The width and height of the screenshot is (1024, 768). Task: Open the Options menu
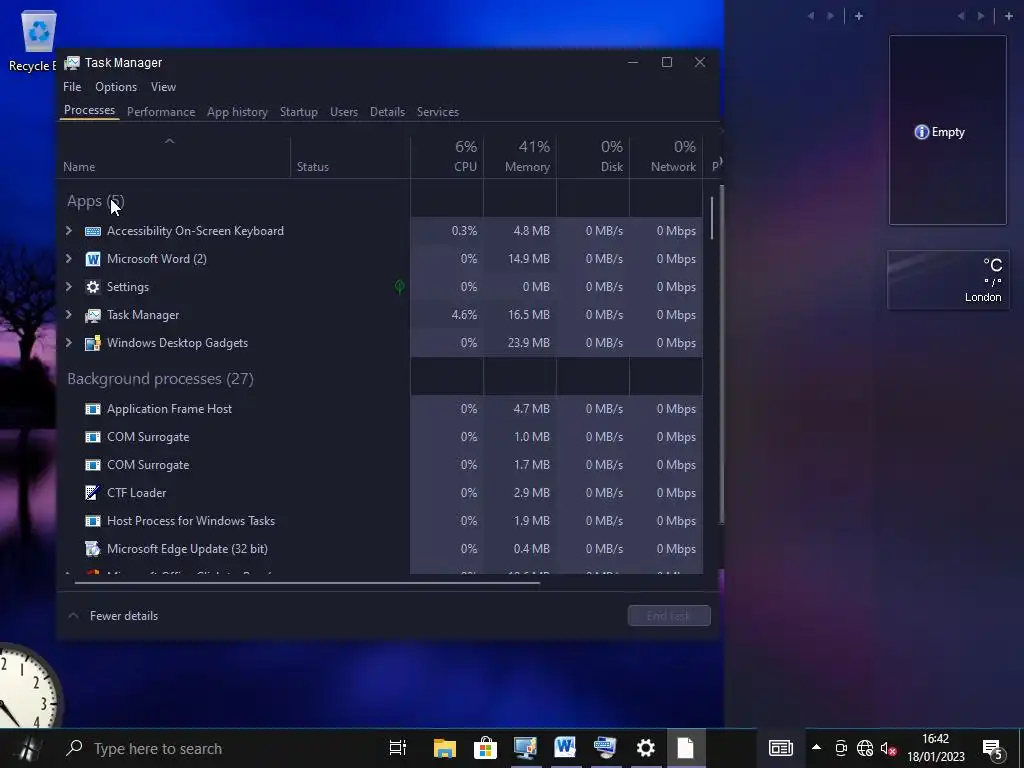[116, 87]
